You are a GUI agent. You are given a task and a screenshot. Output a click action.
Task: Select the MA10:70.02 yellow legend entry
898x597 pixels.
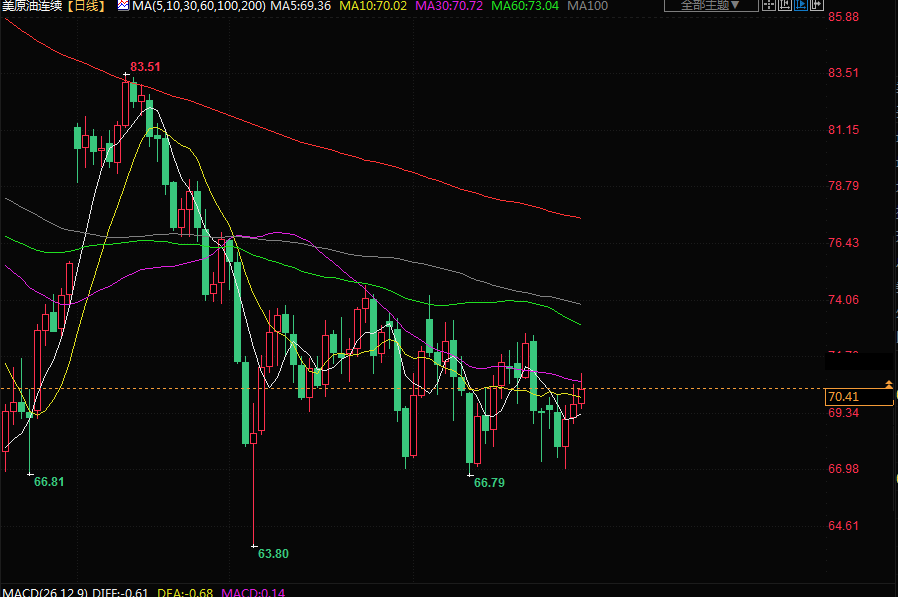(x=373, y=6)
